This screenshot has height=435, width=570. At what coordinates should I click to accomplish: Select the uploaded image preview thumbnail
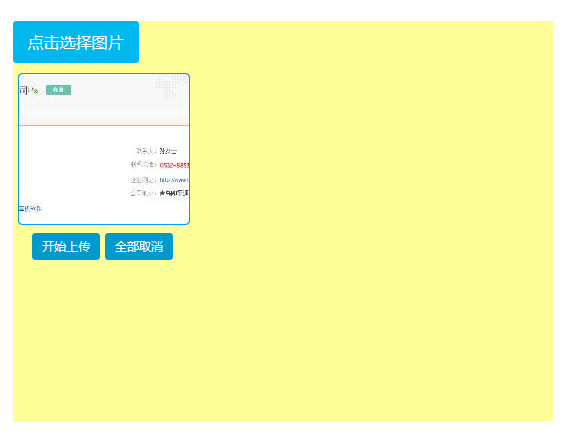(x=104, y=149)
